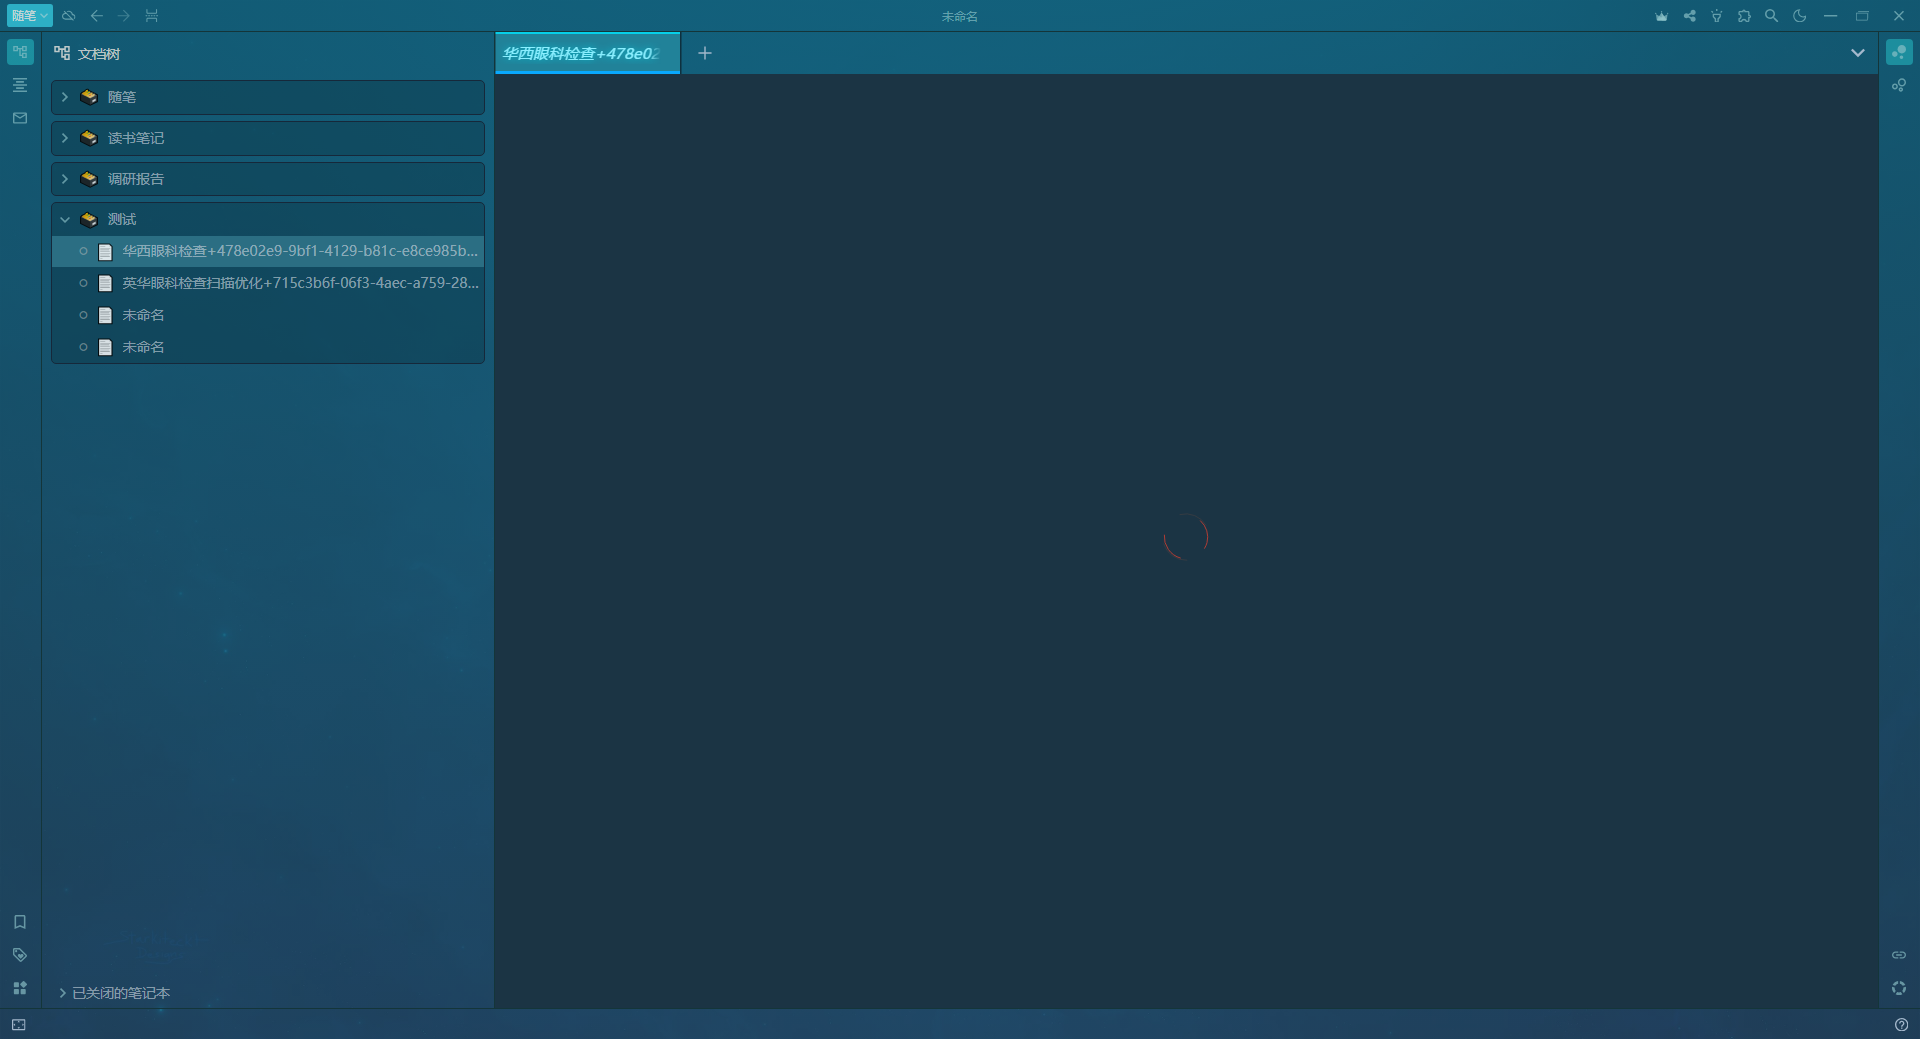
Task: Click the plus button to open a new tab
Action: [x=705, y=53]
